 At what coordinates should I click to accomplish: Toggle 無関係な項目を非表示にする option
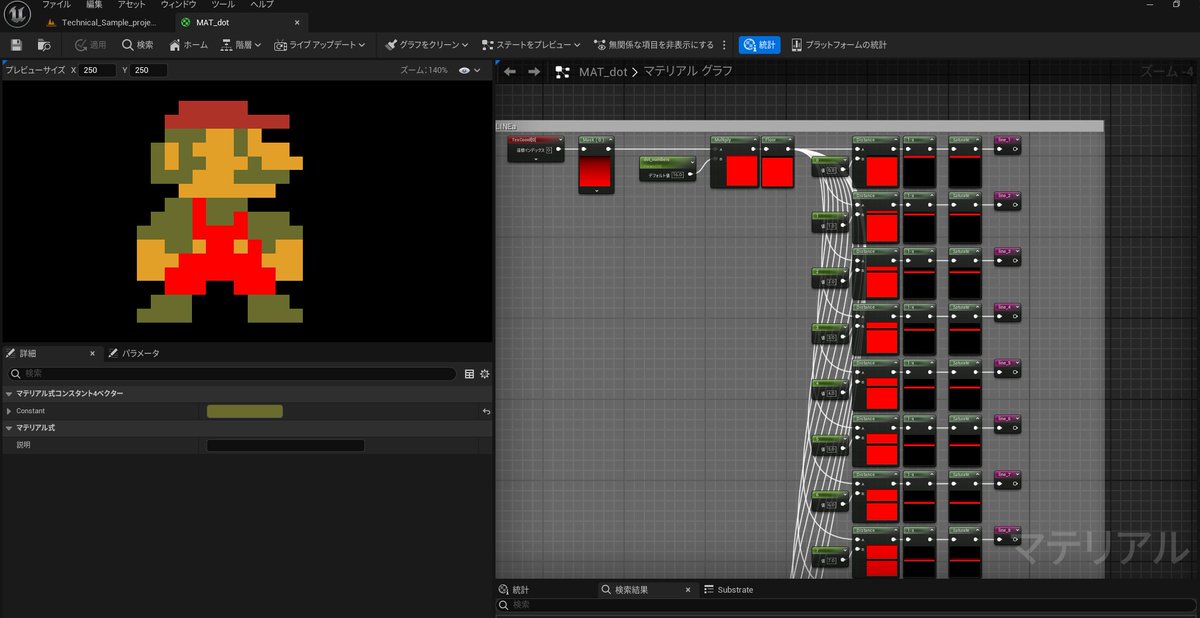654,45
